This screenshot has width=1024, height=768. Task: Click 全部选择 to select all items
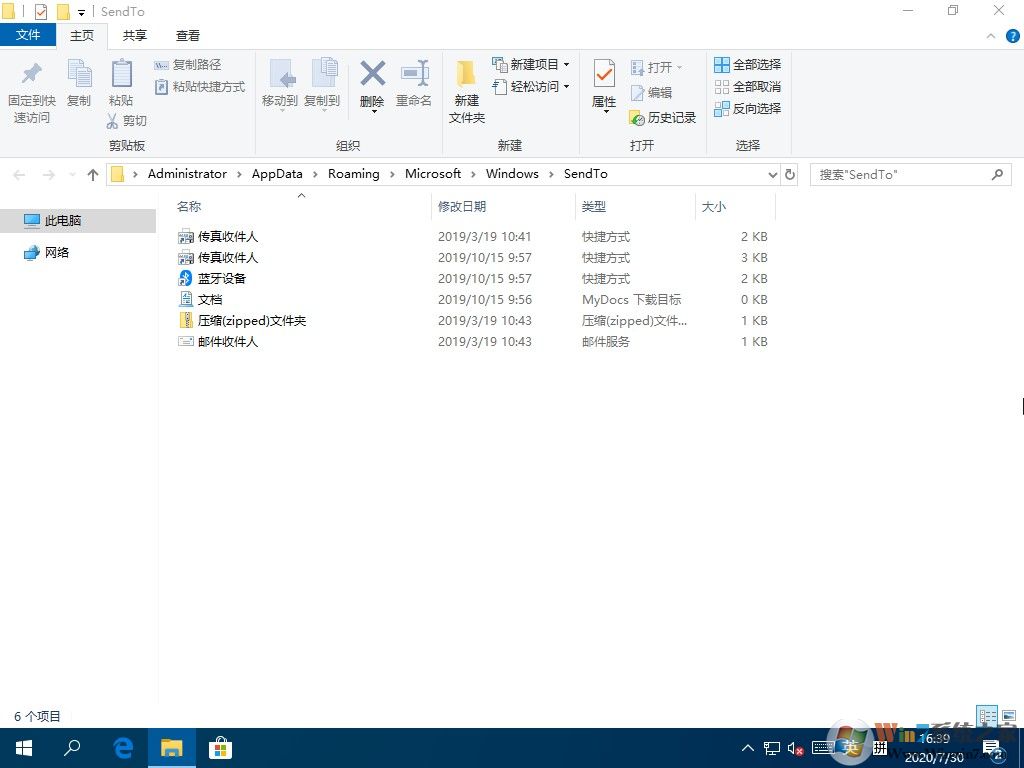coord(748,64)
